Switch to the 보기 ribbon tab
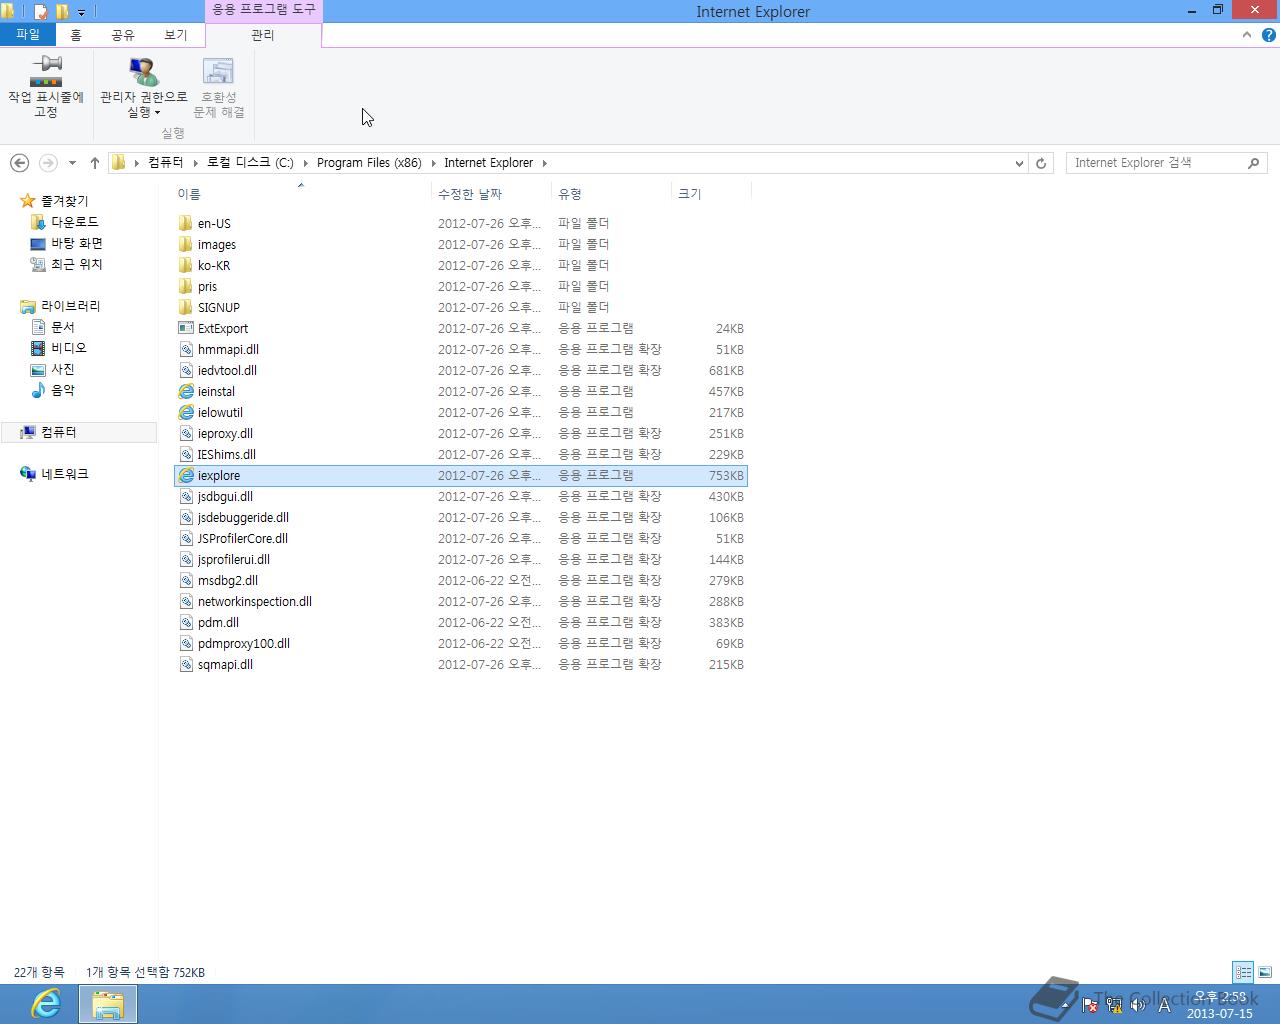Viewport: 1280px width, 1024px height. [176, 34]
